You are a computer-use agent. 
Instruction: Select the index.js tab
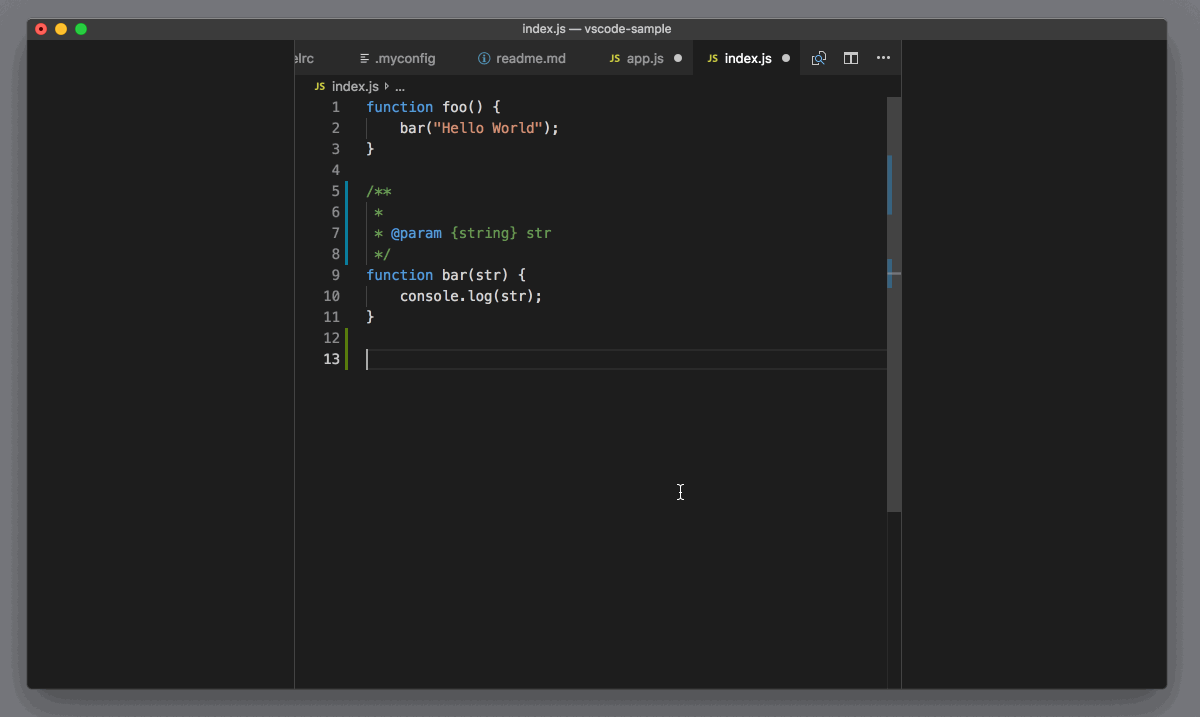tap(748, 58)
